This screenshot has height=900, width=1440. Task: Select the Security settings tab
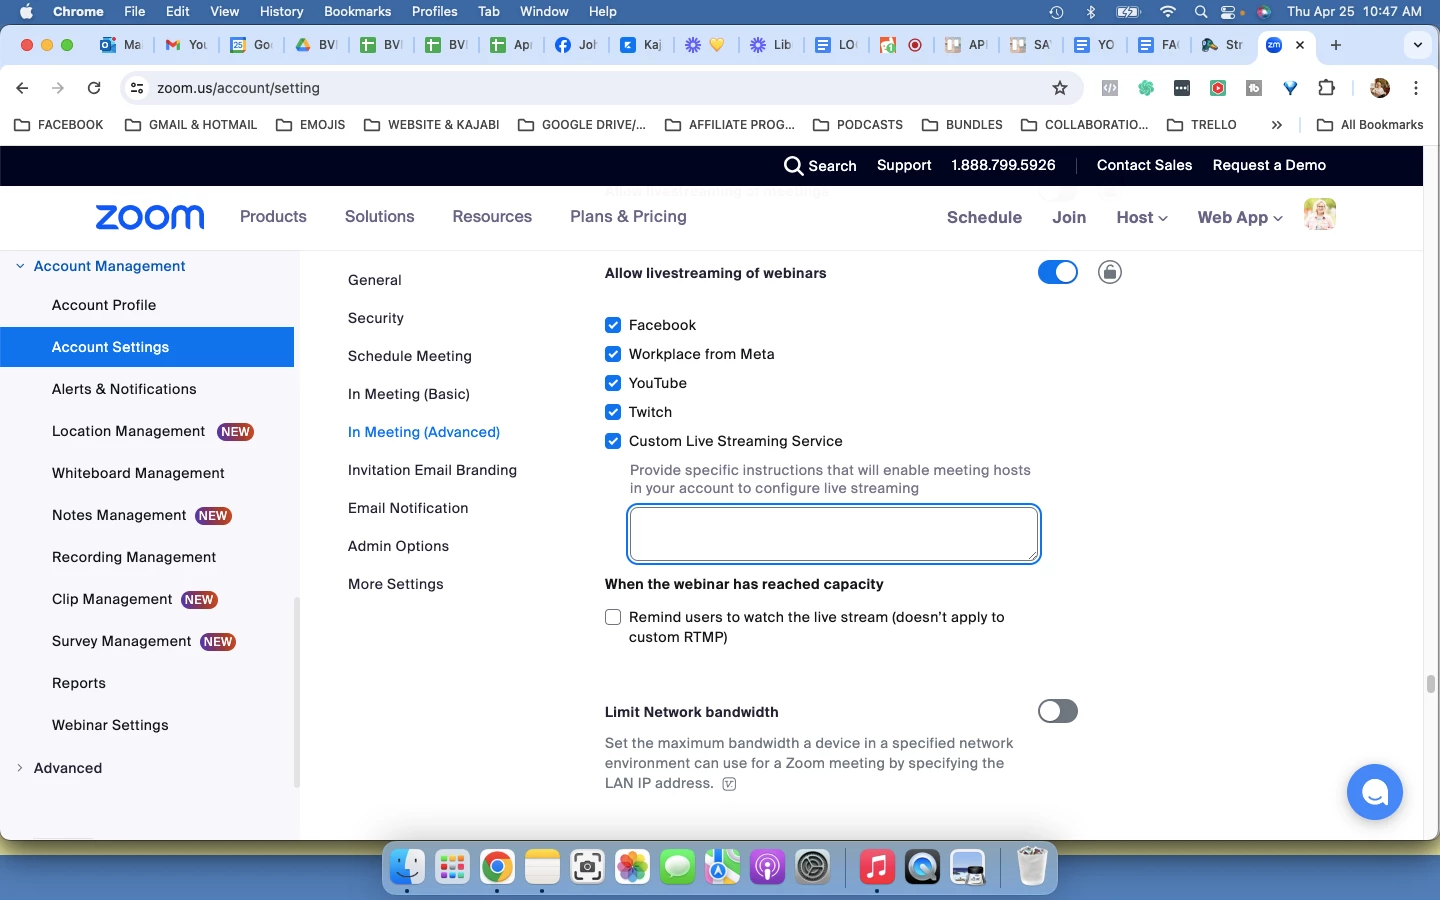tap(376, 318)
